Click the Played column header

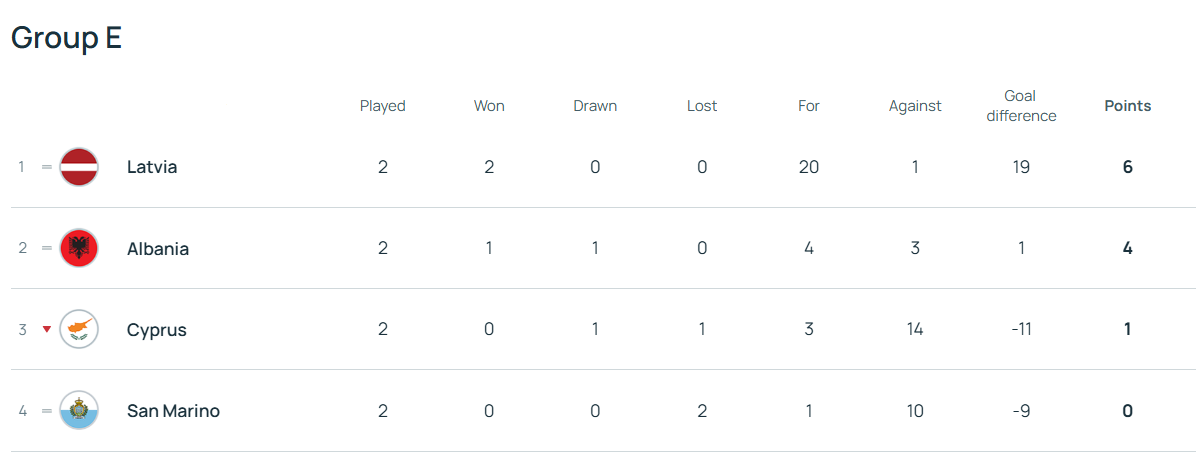[x=383, y=106]
